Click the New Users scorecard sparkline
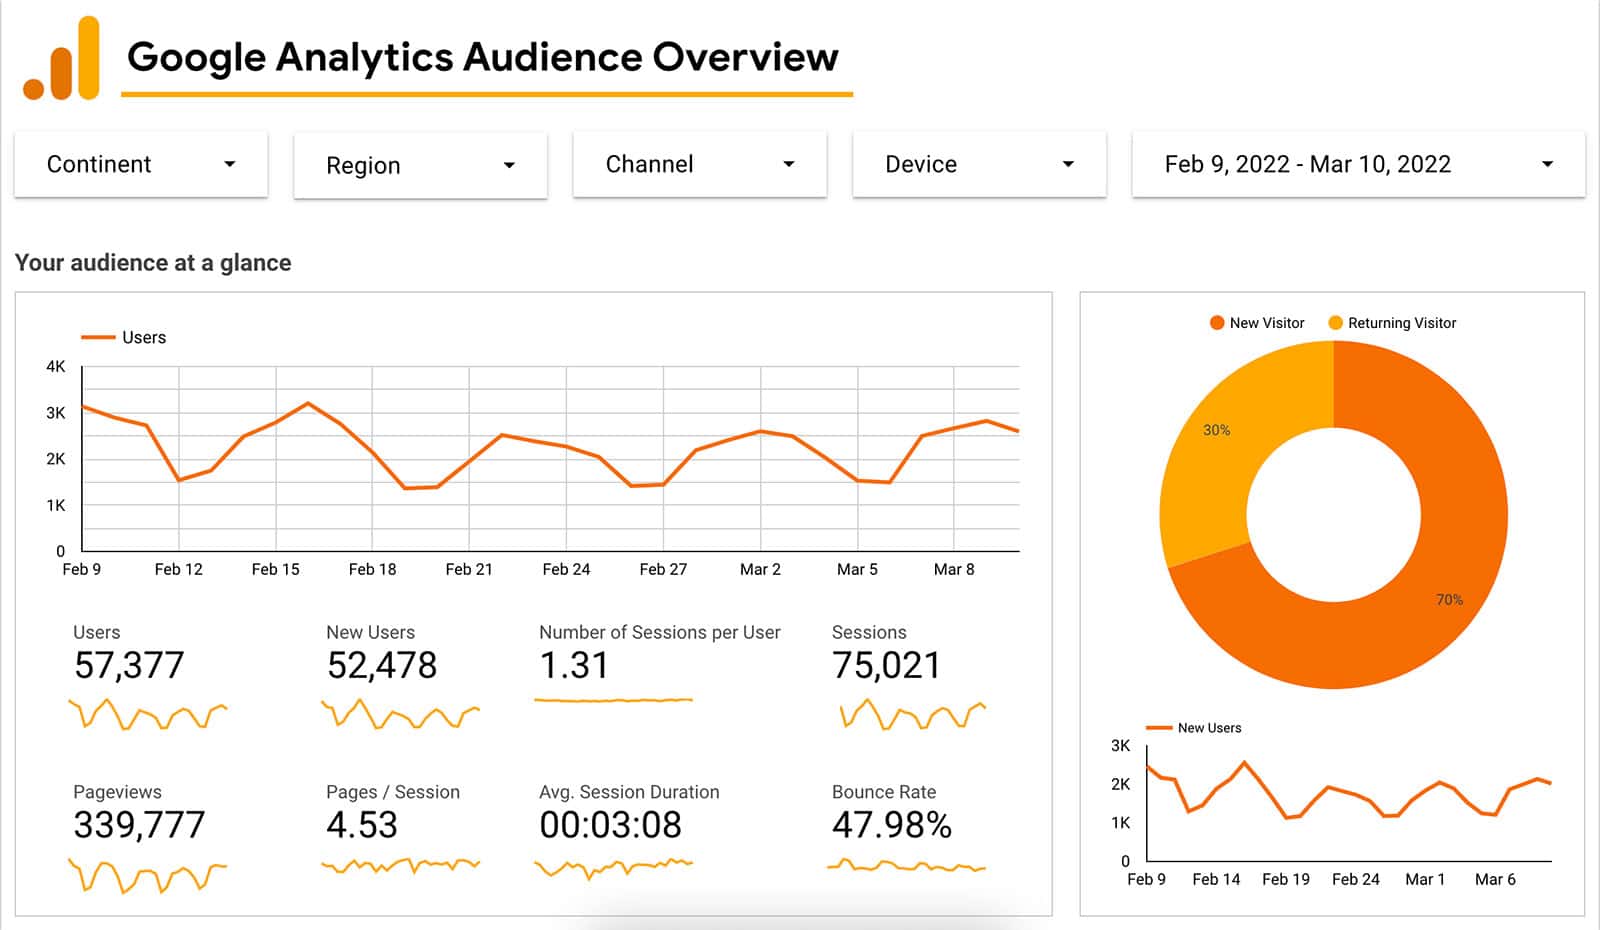Image resolution: width=1600 pixels, height=930 pixels. (400, 714)
